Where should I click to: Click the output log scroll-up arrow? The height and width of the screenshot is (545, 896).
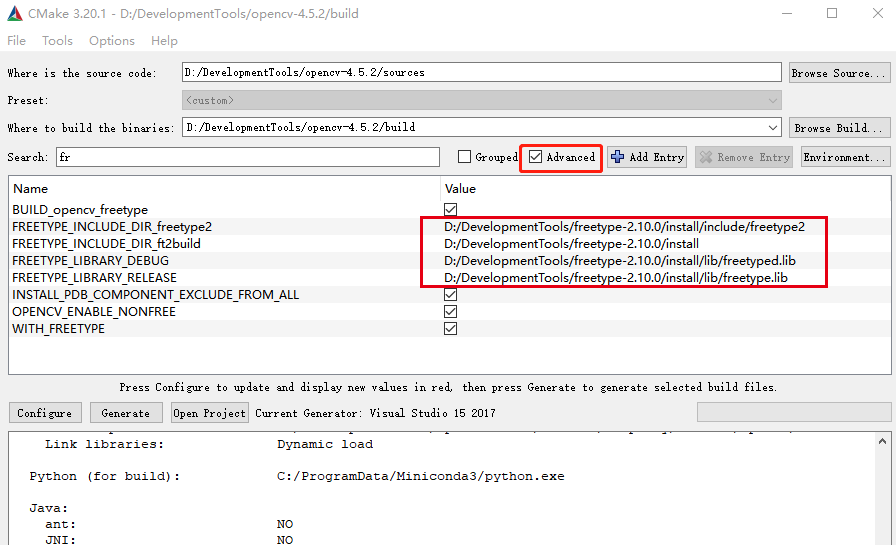tap(882, 441)
